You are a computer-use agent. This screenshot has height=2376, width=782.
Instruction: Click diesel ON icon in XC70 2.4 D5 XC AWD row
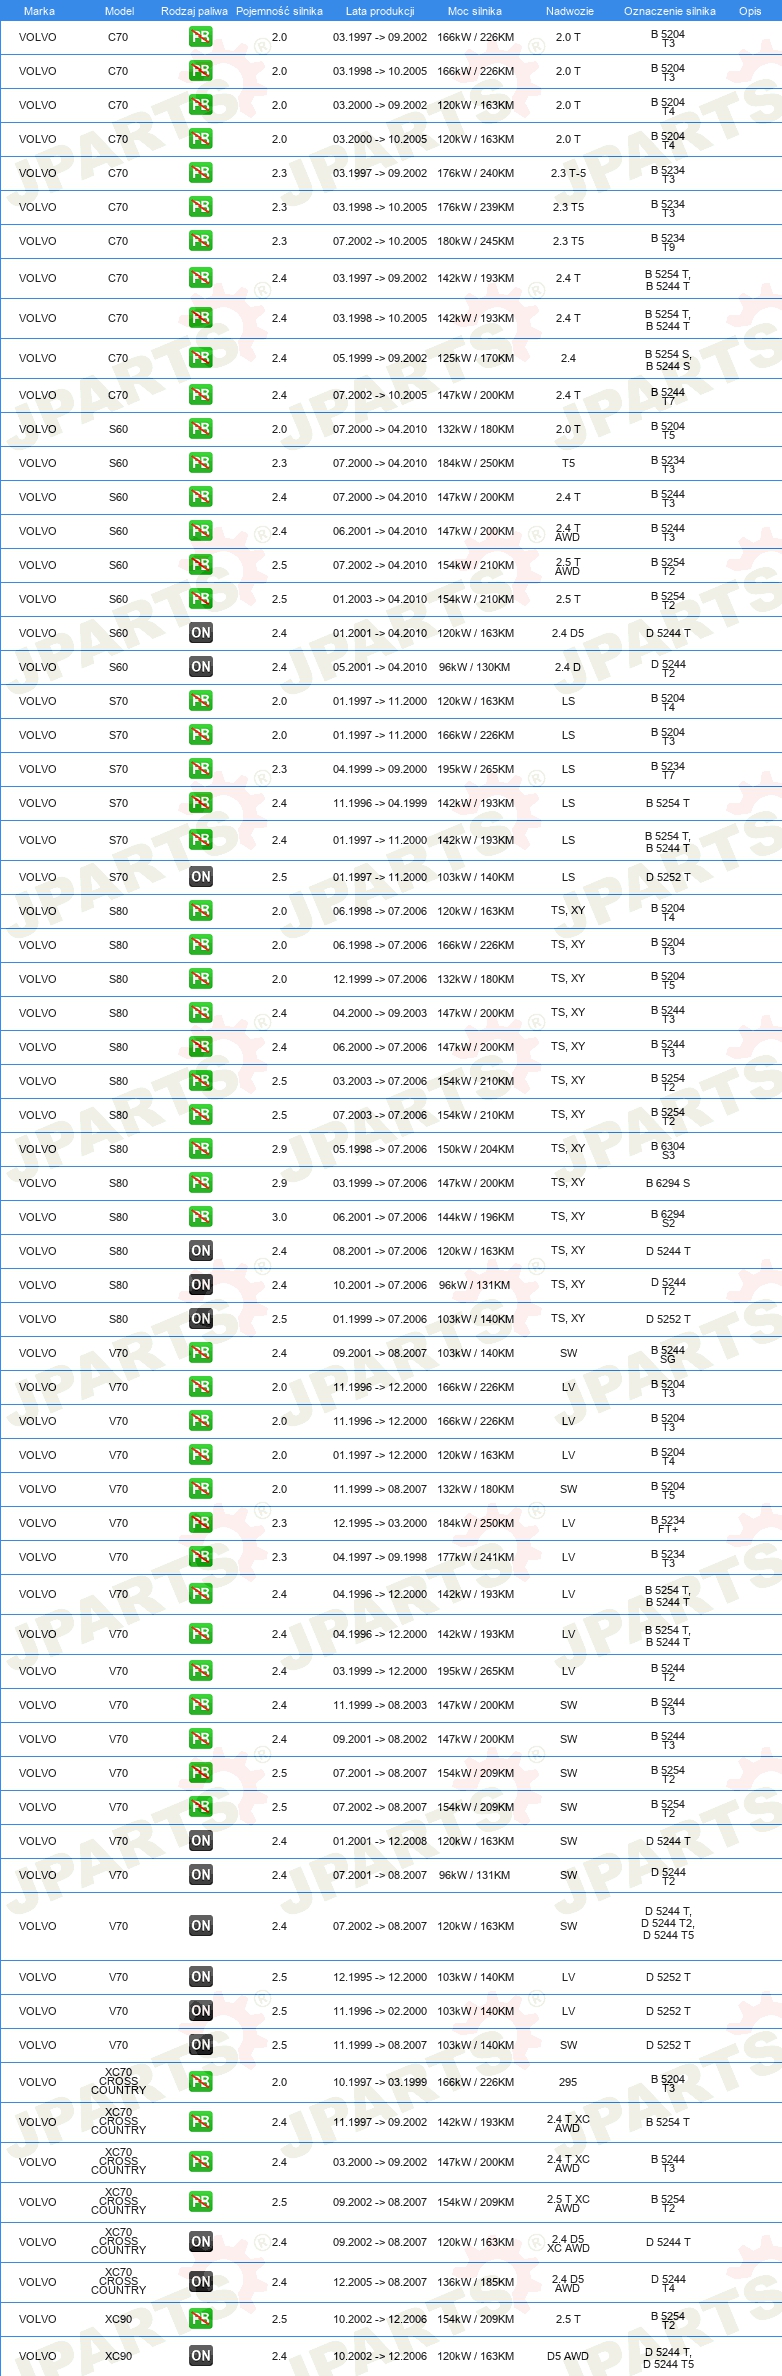(x=200, y=2242)
